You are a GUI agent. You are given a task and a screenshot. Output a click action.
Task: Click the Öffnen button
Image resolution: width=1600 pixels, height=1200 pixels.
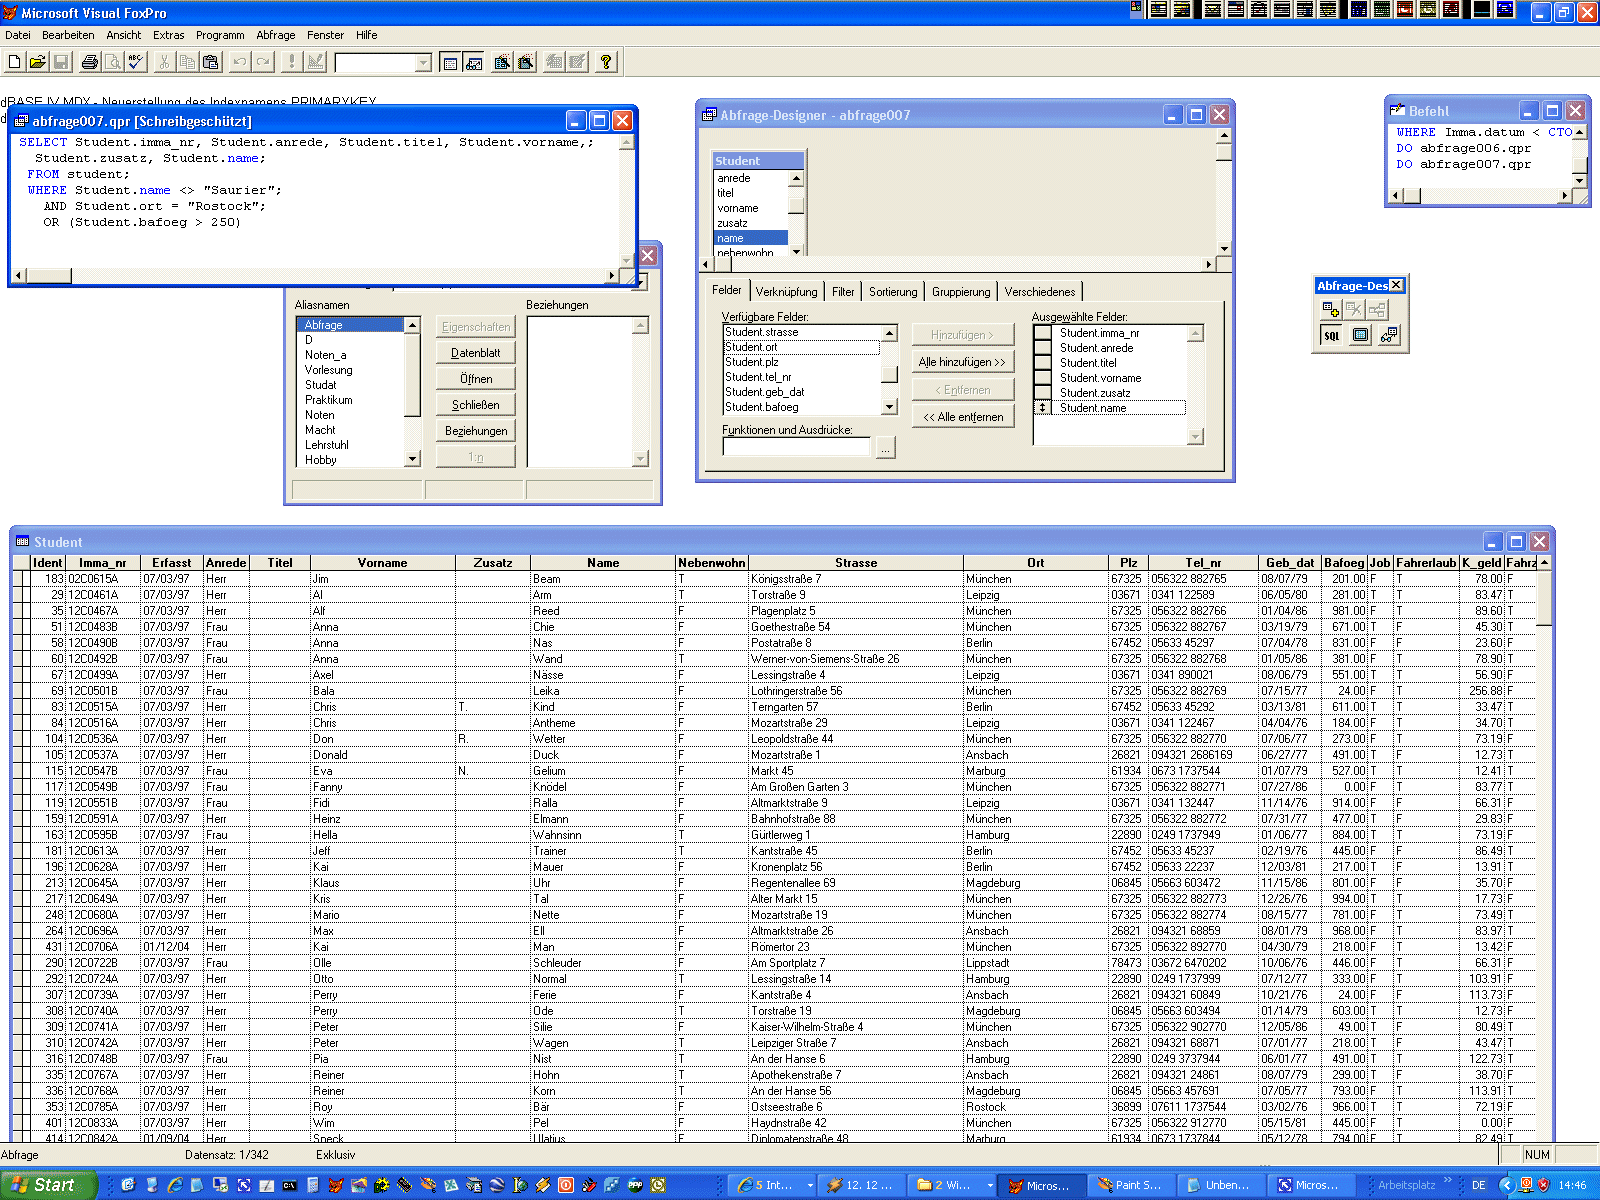pos(476,379)
